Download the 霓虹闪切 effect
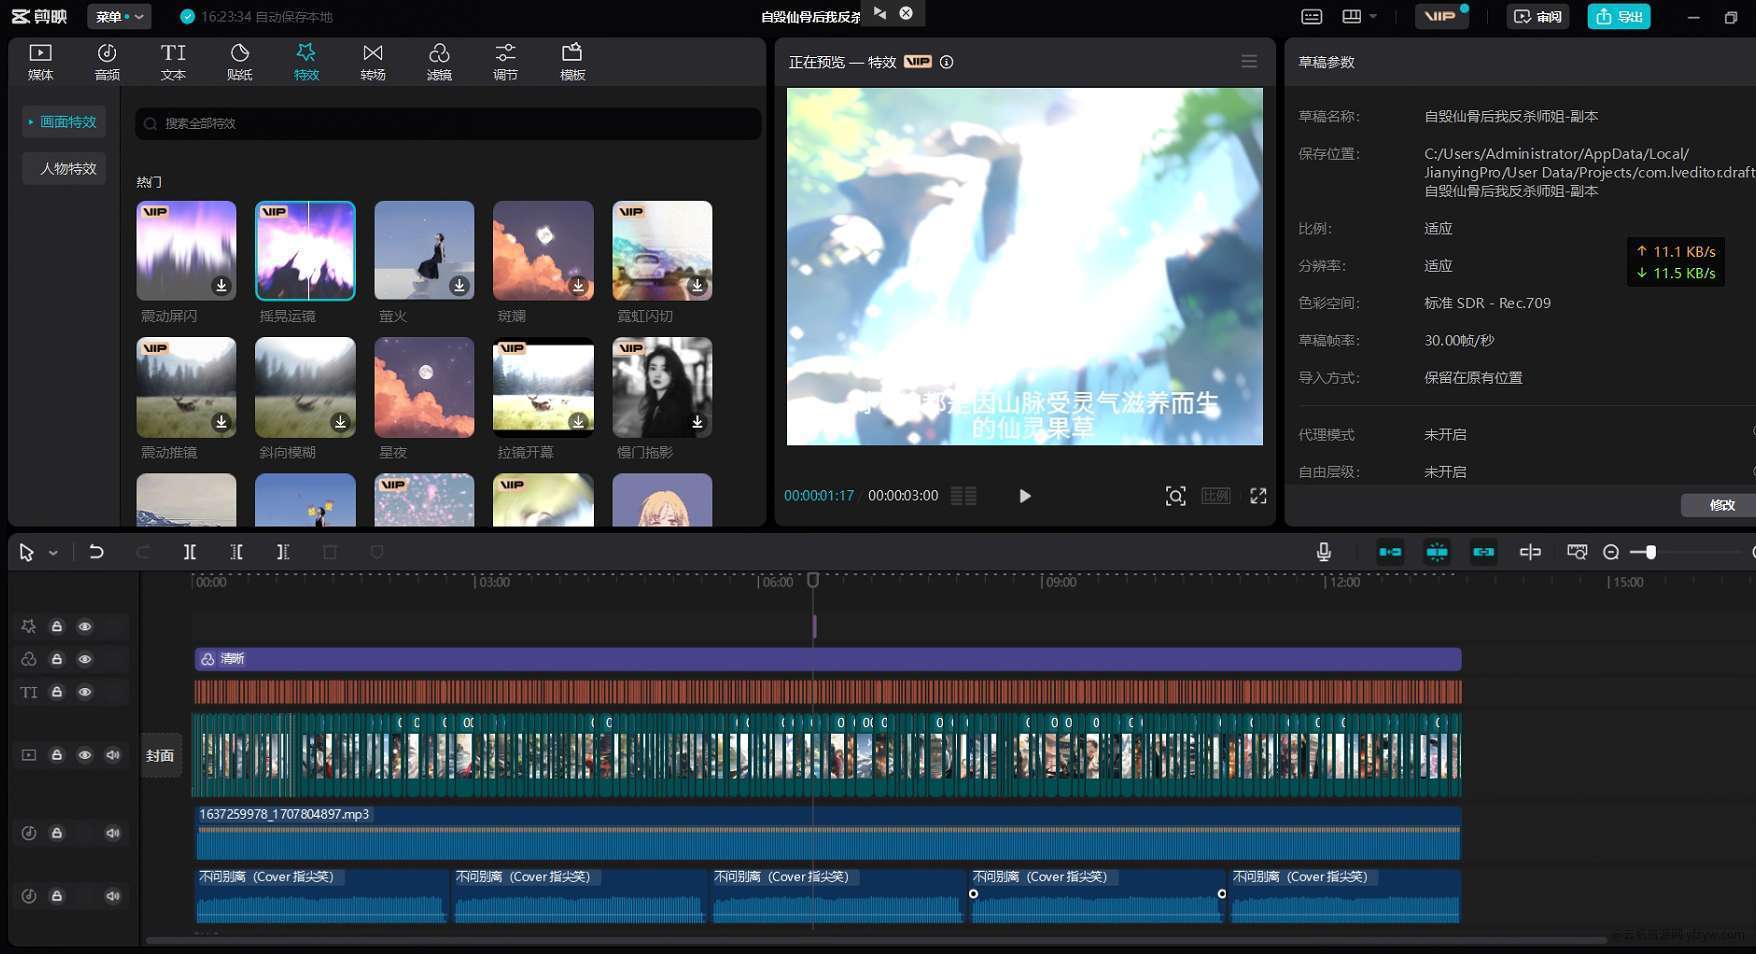 click(697, 285)
